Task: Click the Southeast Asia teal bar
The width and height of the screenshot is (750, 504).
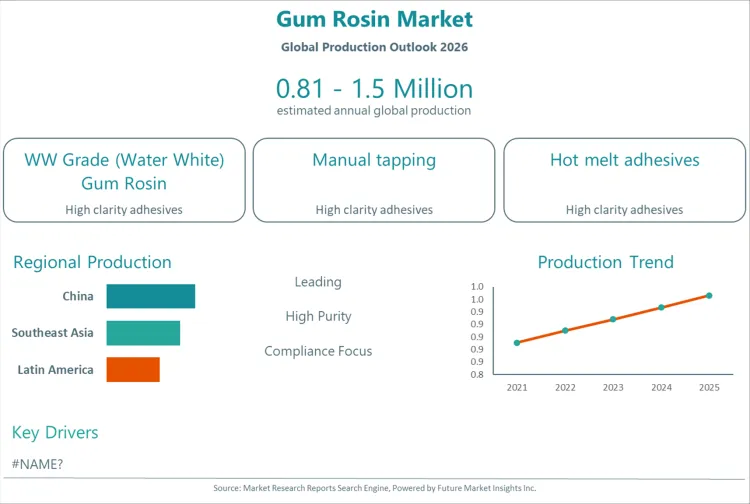Action: (x=143, y=333)
